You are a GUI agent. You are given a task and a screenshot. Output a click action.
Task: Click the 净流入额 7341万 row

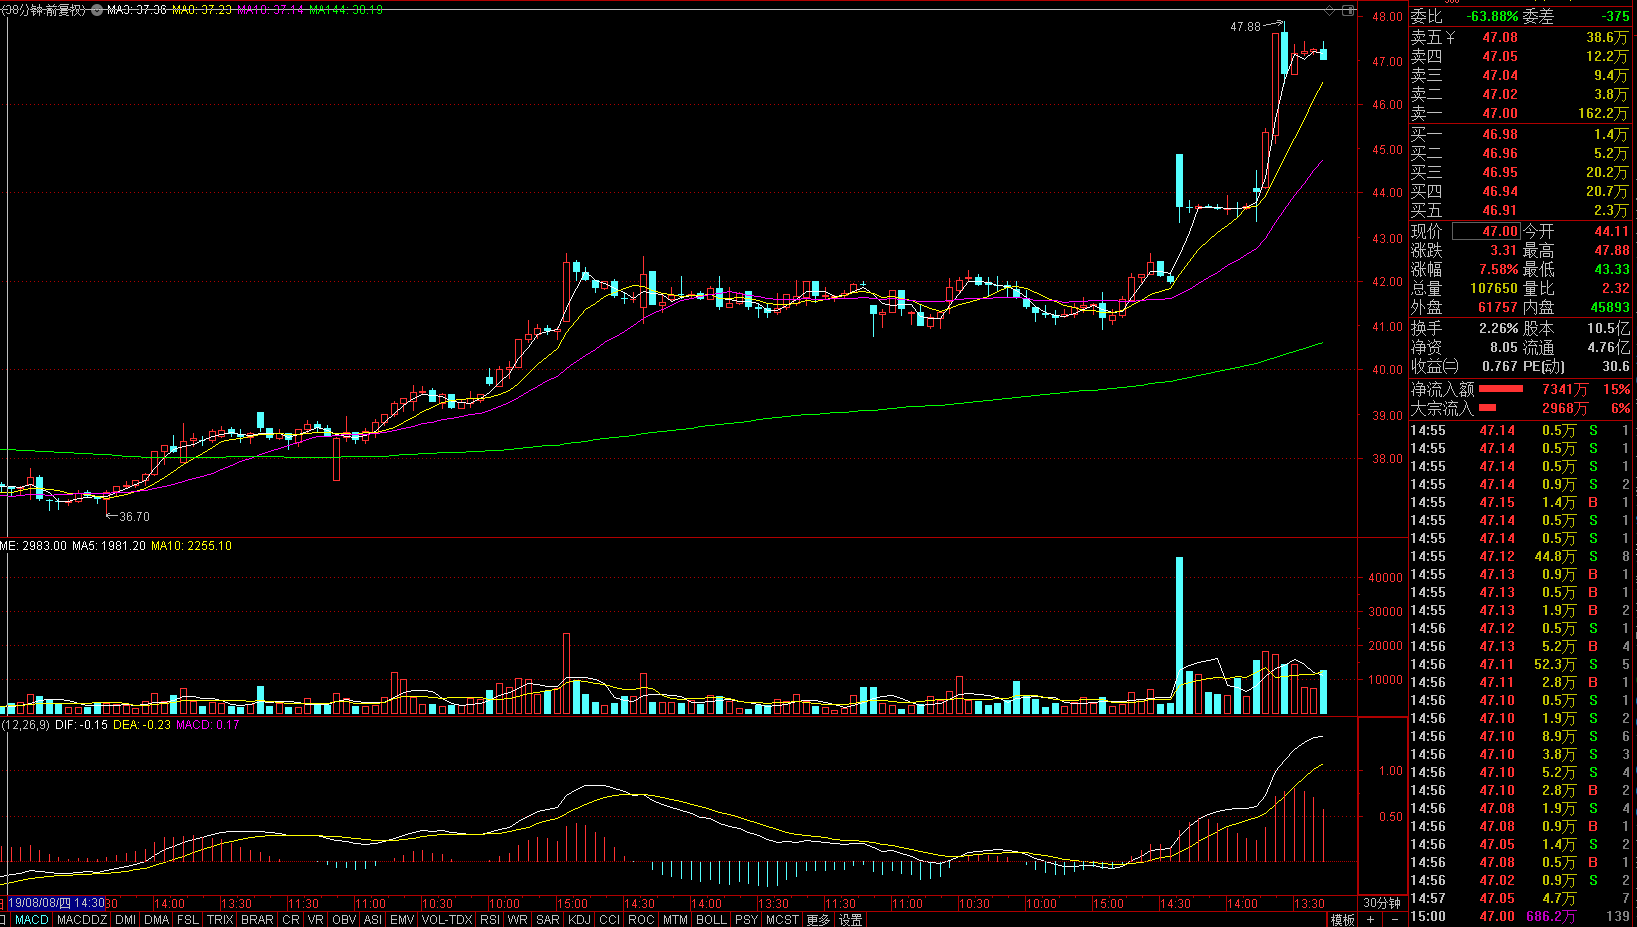[1520, 389]
